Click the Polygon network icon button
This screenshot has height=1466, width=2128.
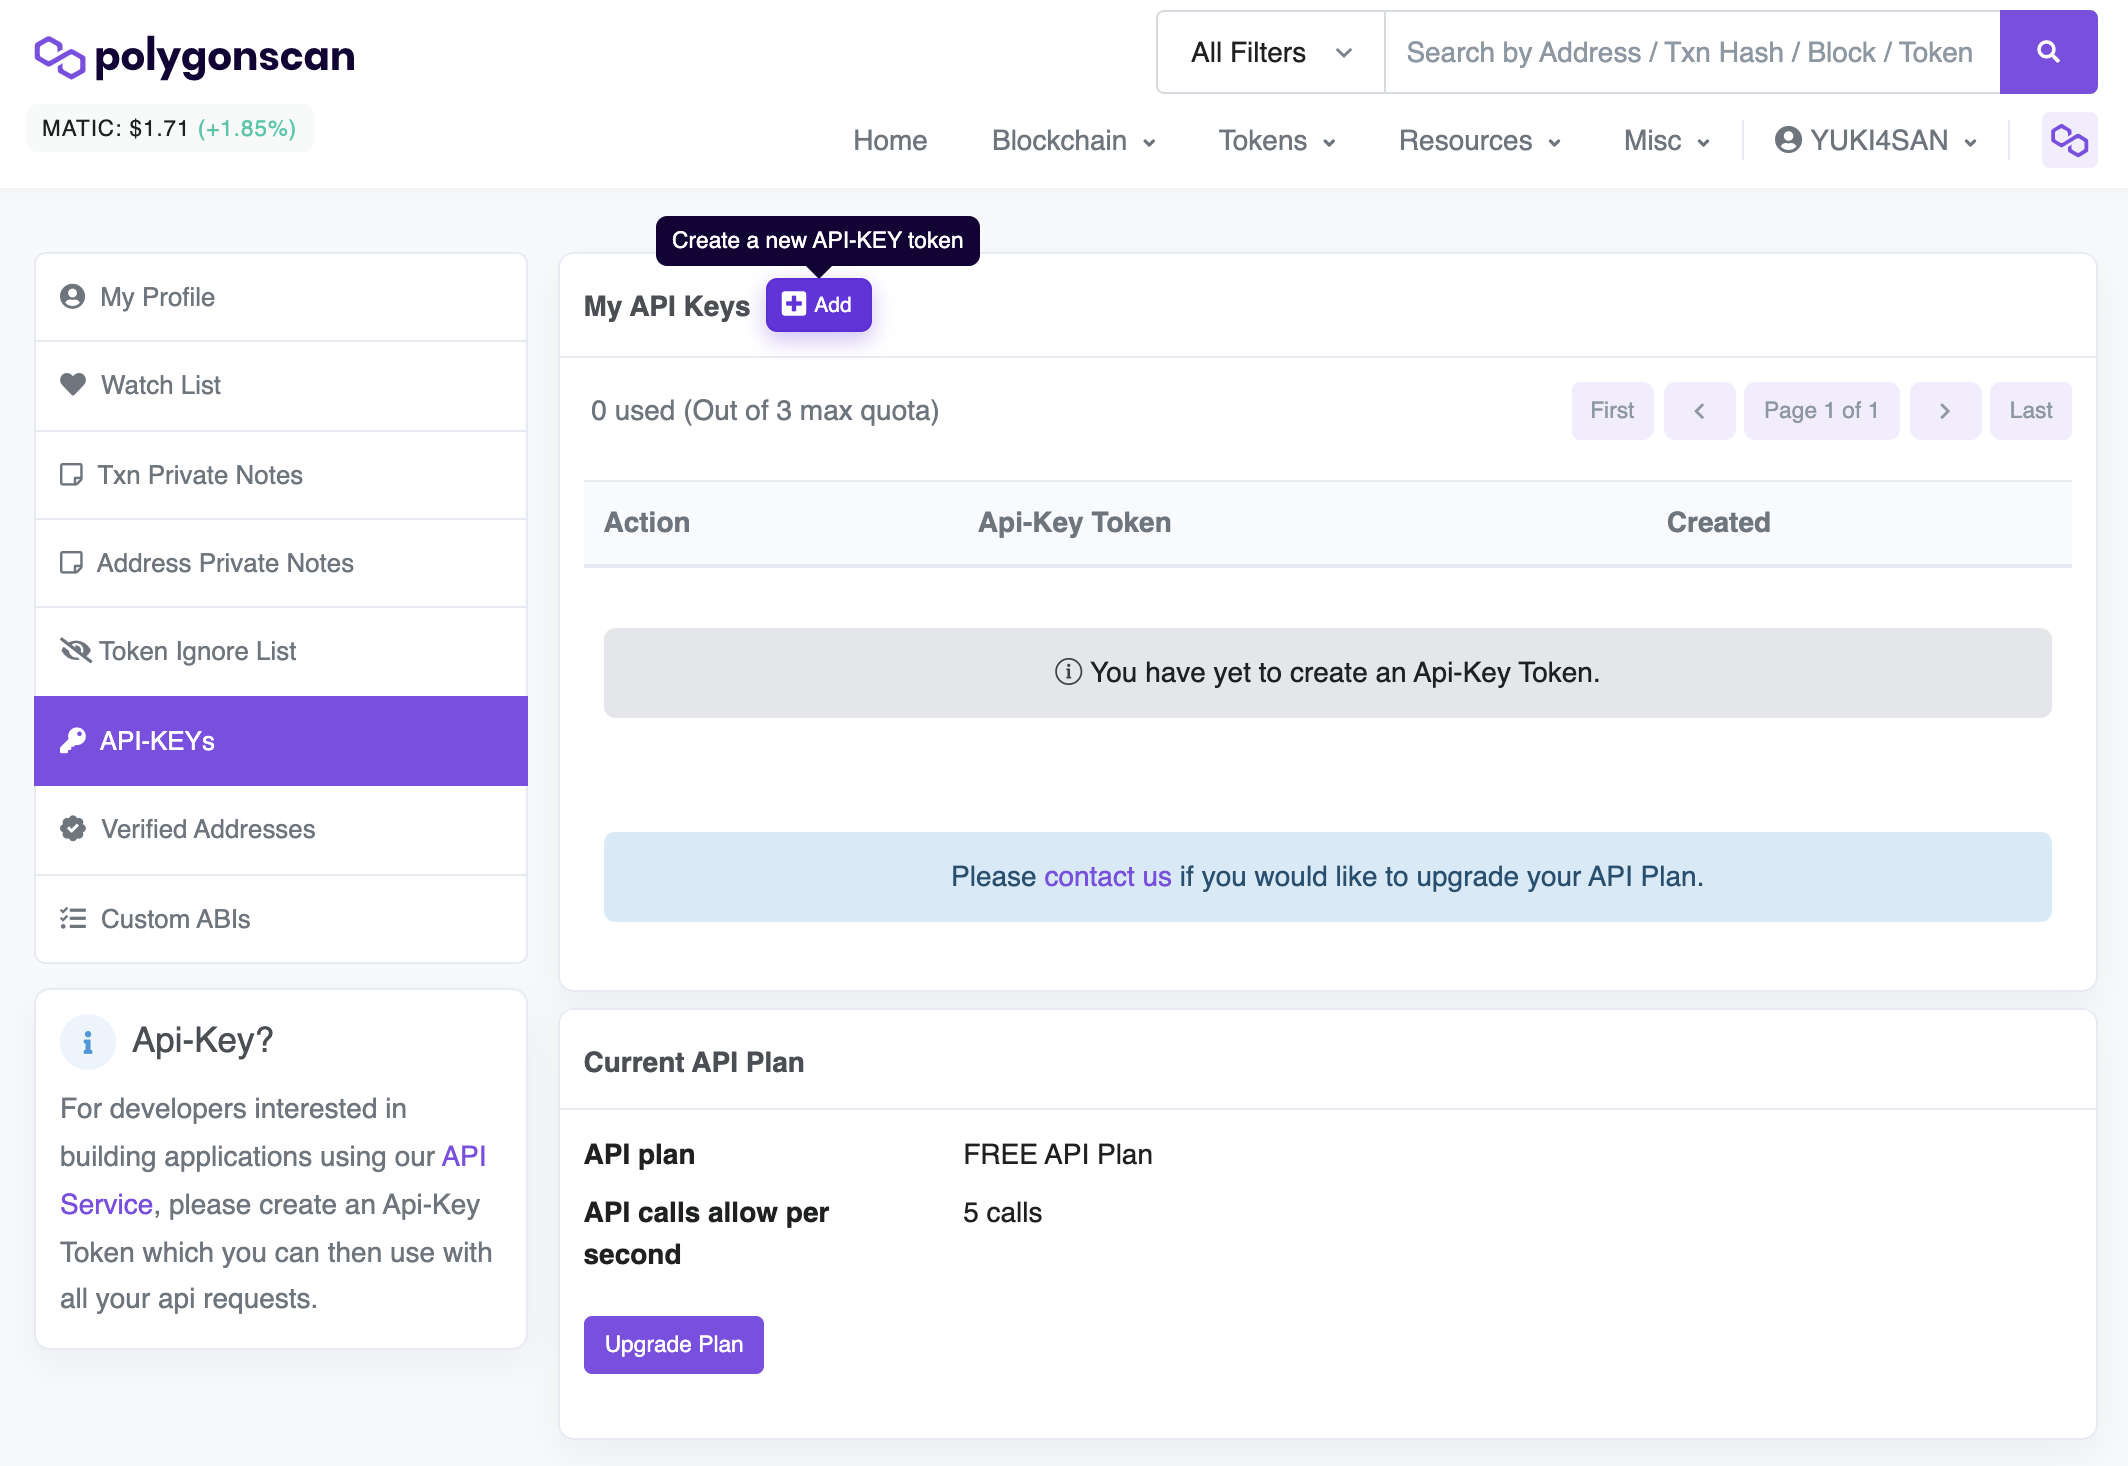pos(2069,140)
